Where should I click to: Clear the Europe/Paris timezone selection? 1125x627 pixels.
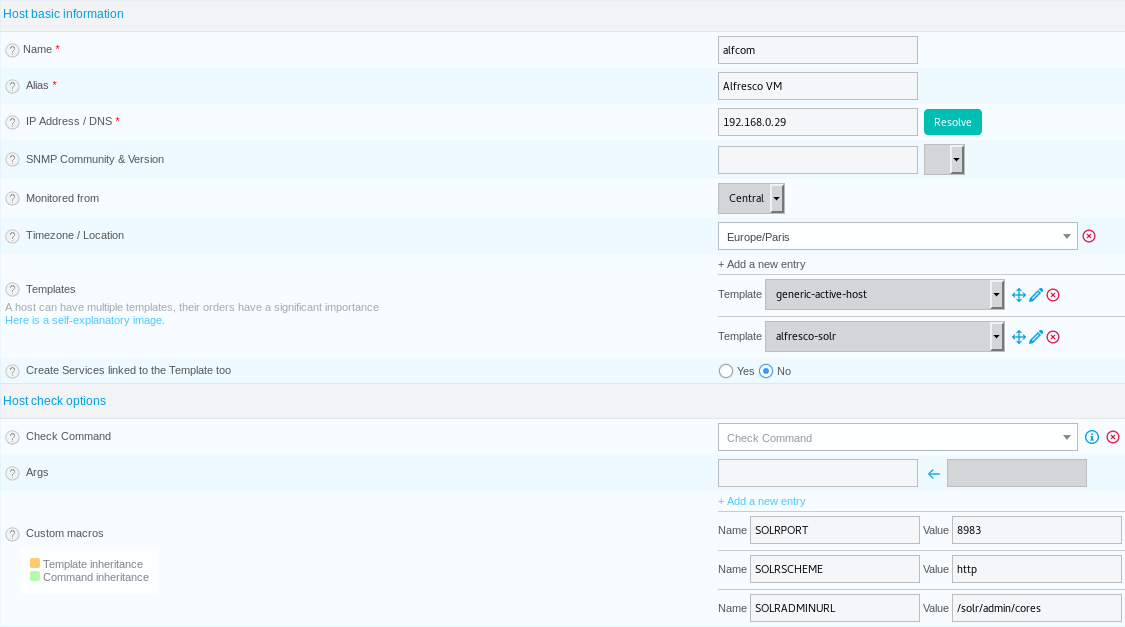[x=1088, y=236]
